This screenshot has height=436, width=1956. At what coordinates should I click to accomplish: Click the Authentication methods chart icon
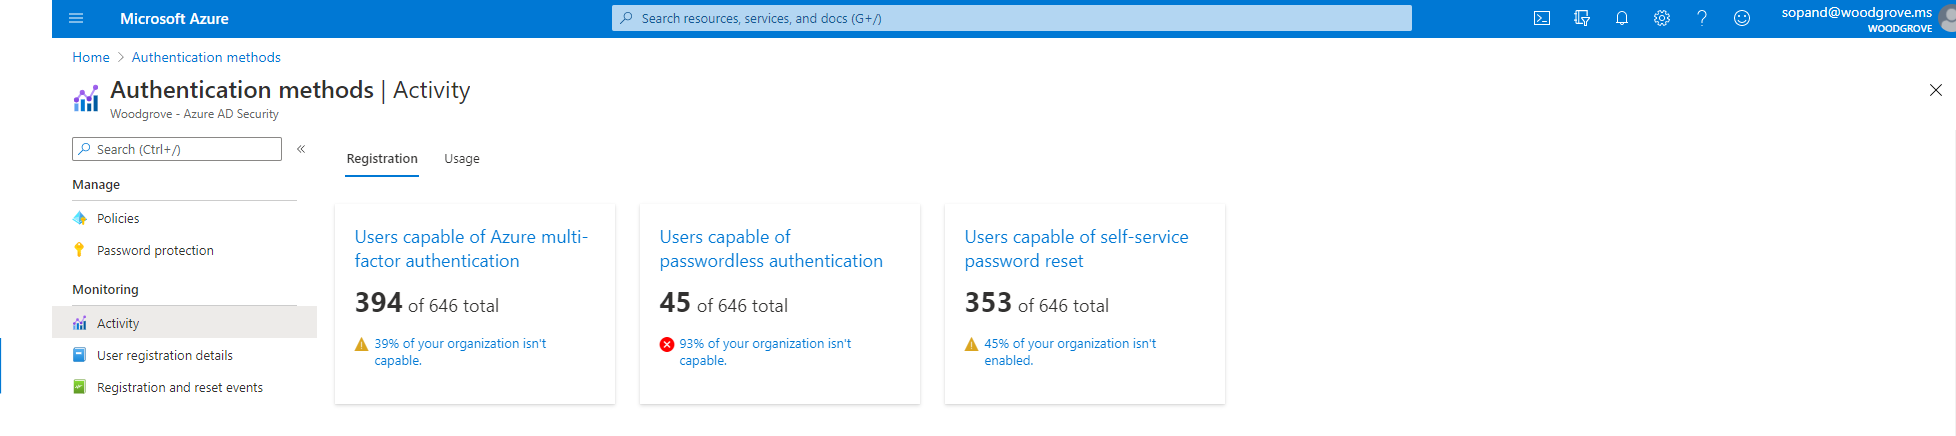(x=86, y=98)
